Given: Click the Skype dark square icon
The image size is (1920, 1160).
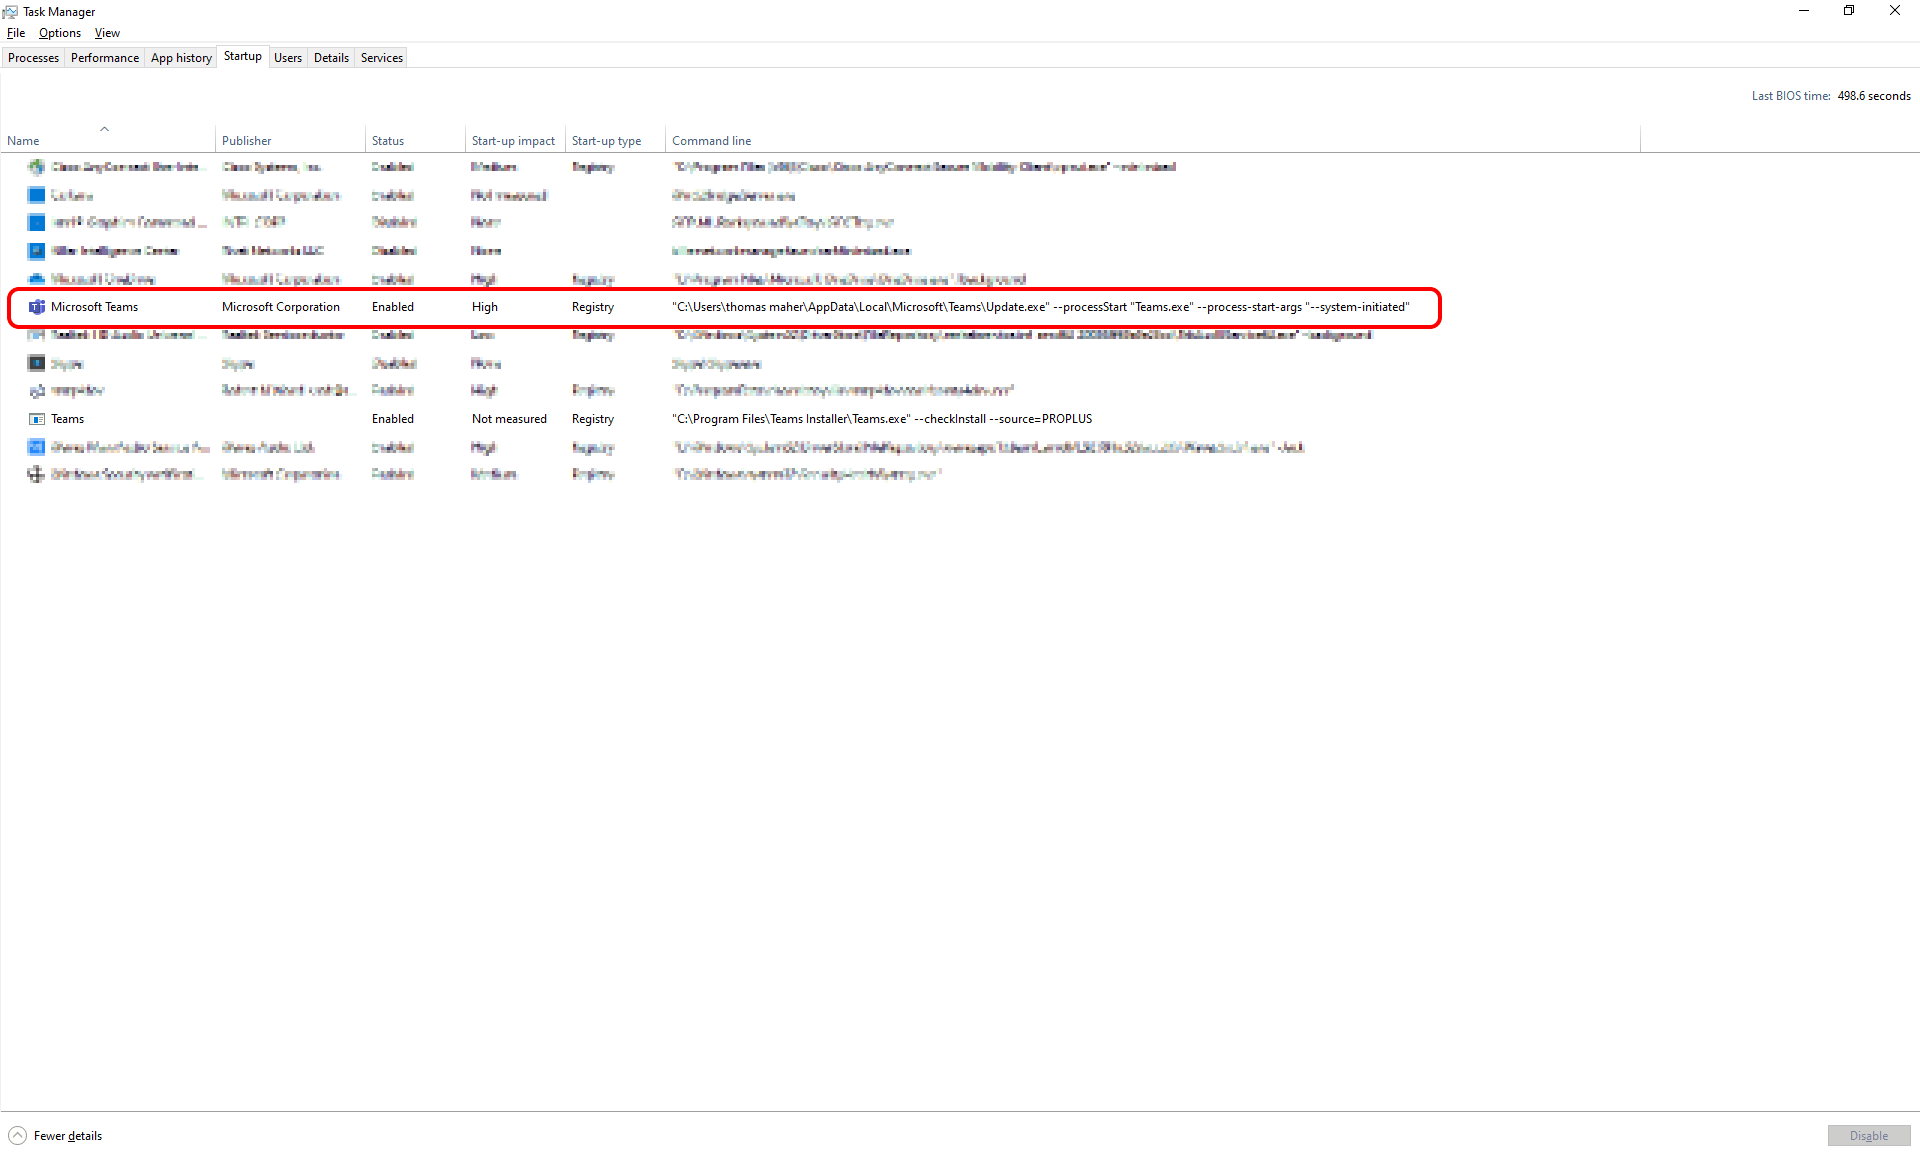Looking at the screenshot, I should tap(37, 363).
